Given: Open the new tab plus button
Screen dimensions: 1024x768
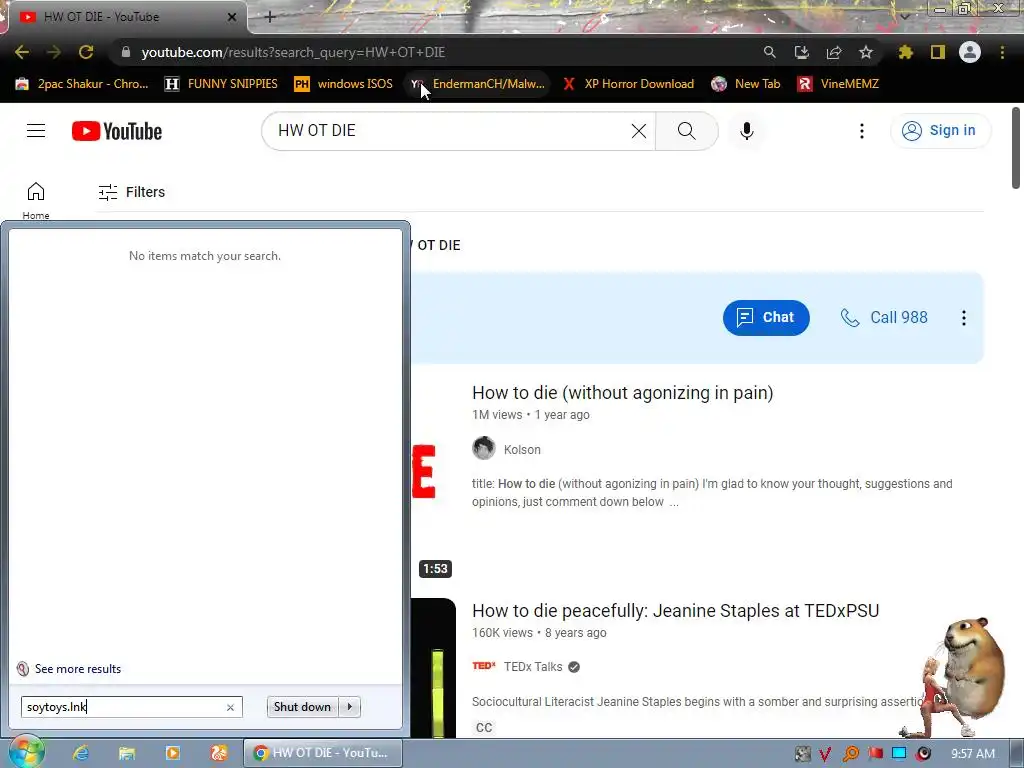Looking at the screenshot, I should pyautogui.click(x=270, y=17).
